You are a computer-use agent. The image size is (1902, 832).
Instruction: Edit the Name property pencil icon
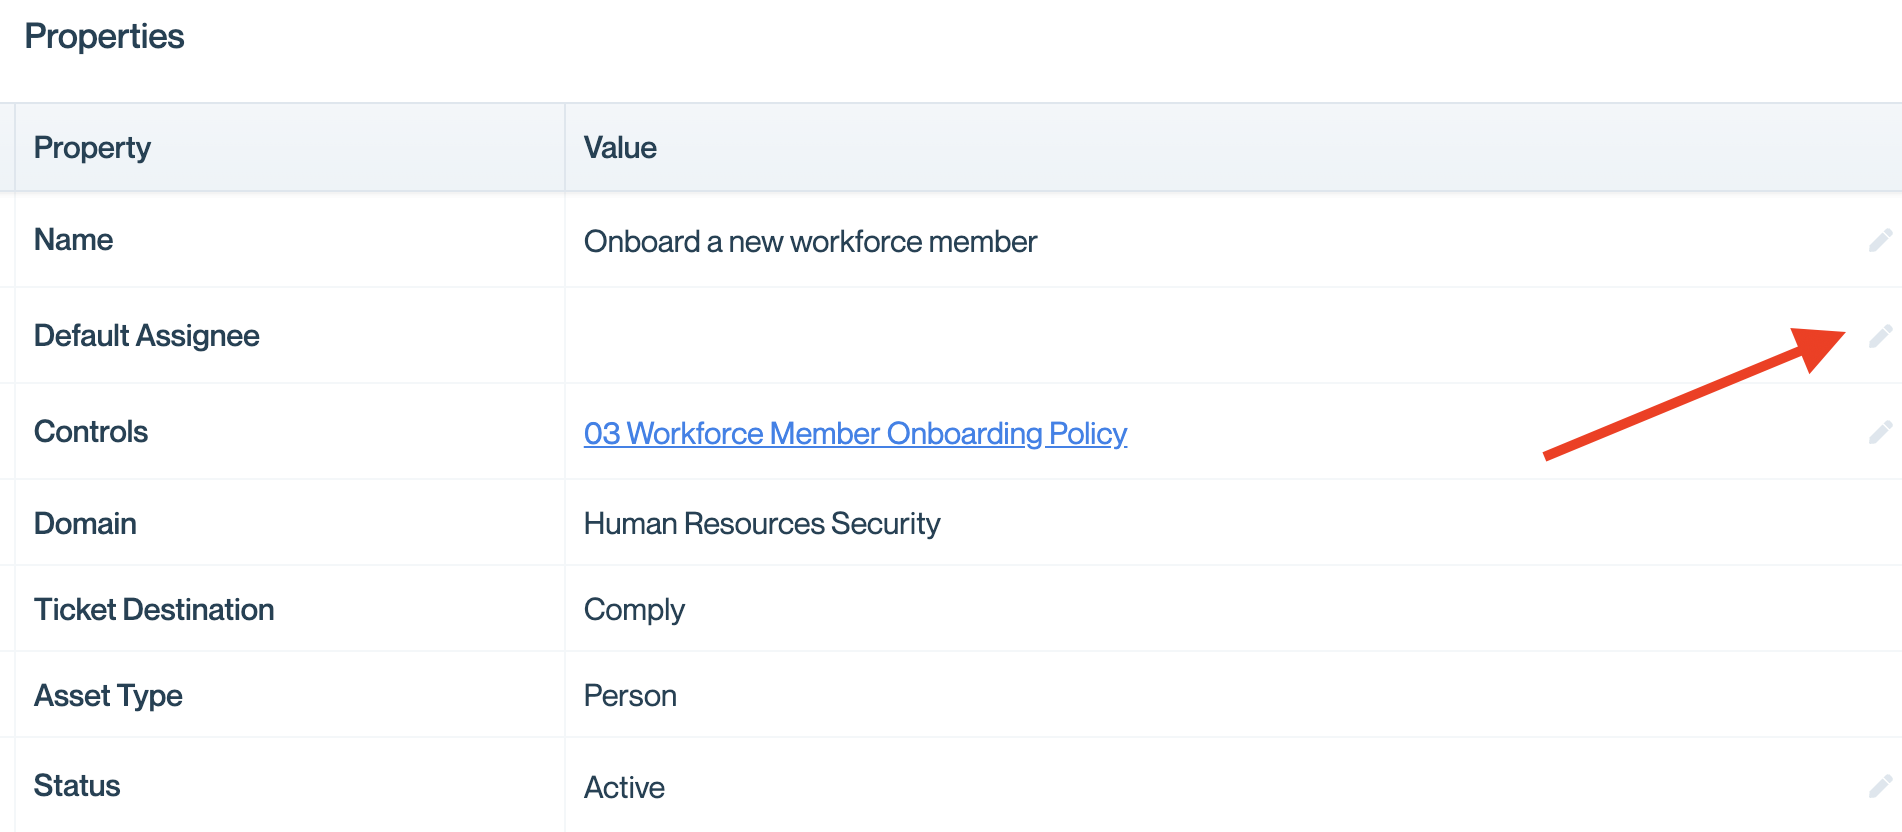tap(1880, 240)
